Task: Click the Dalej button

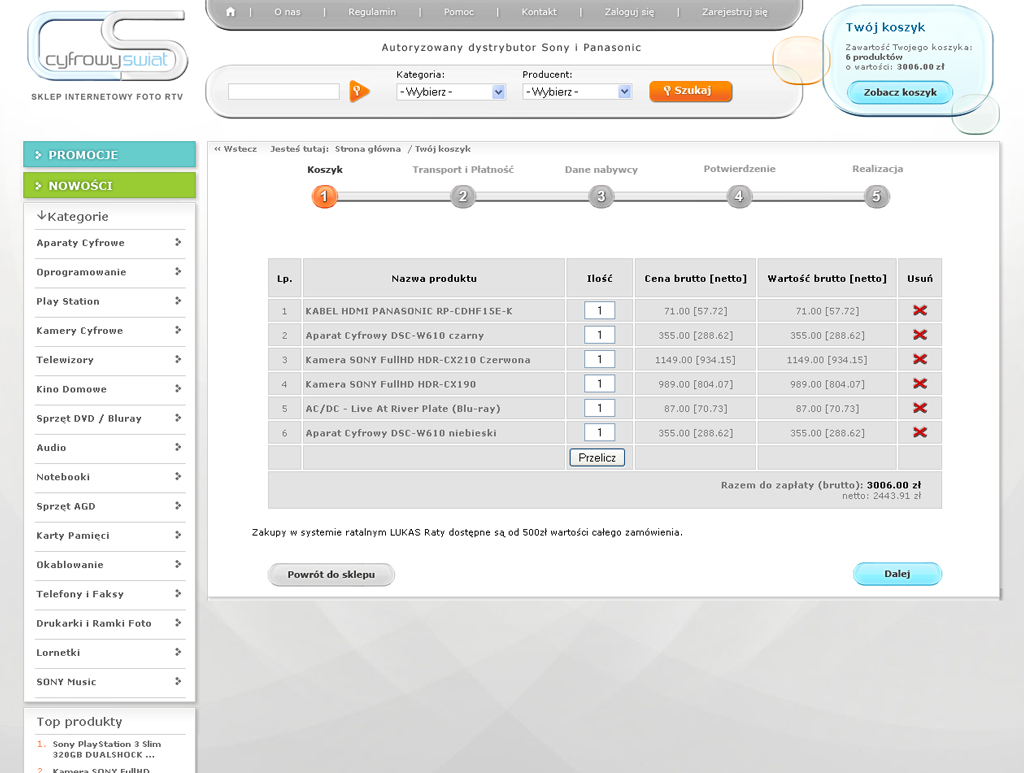Action: pyautogui.click(x=897, y=574)
